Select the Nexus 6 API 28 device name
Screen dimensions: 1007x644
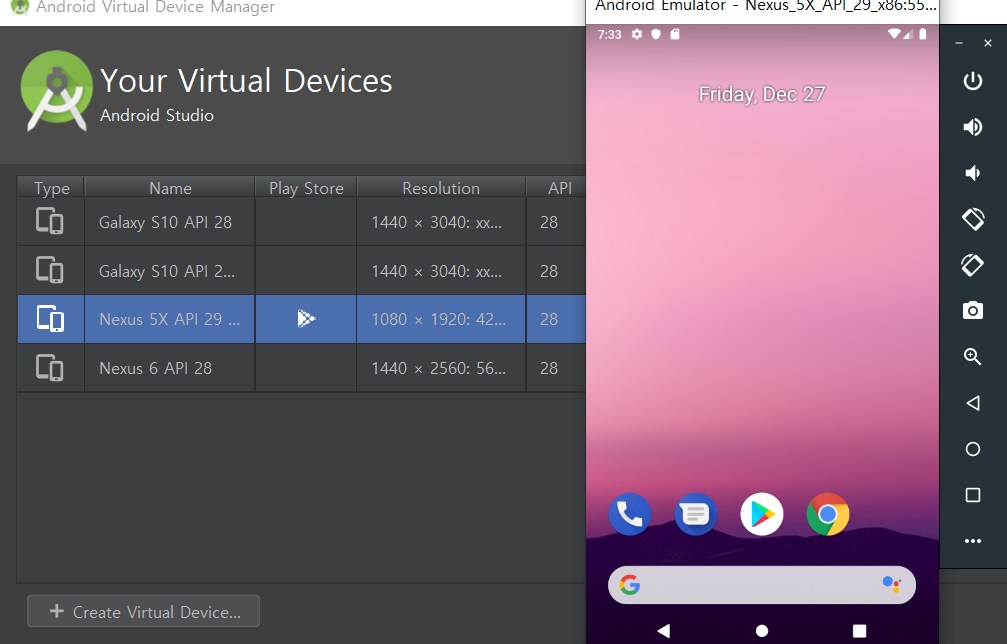tap(155, 368)
